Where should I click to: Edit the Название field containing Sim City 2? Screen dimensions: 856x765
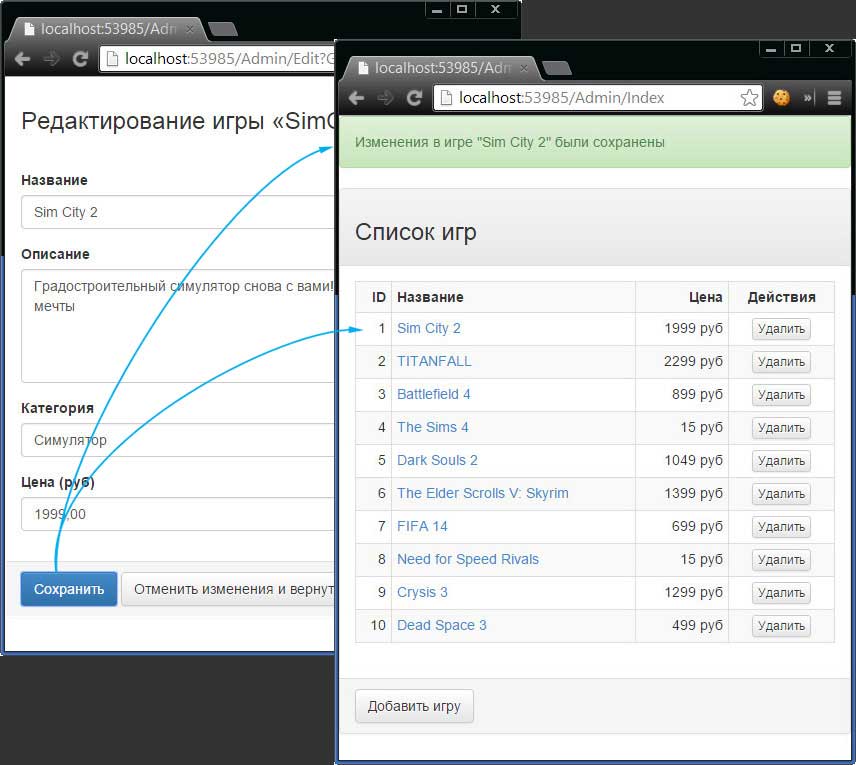(178, 212)
